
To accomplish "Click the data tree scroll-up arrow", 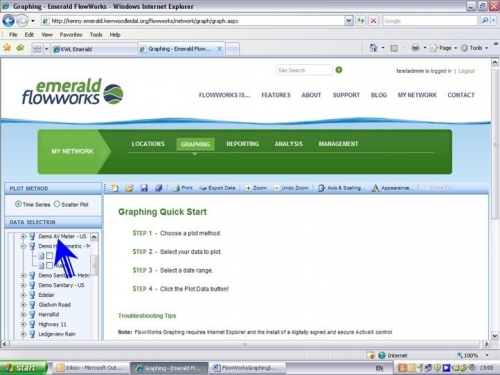I will coord(94,237).
